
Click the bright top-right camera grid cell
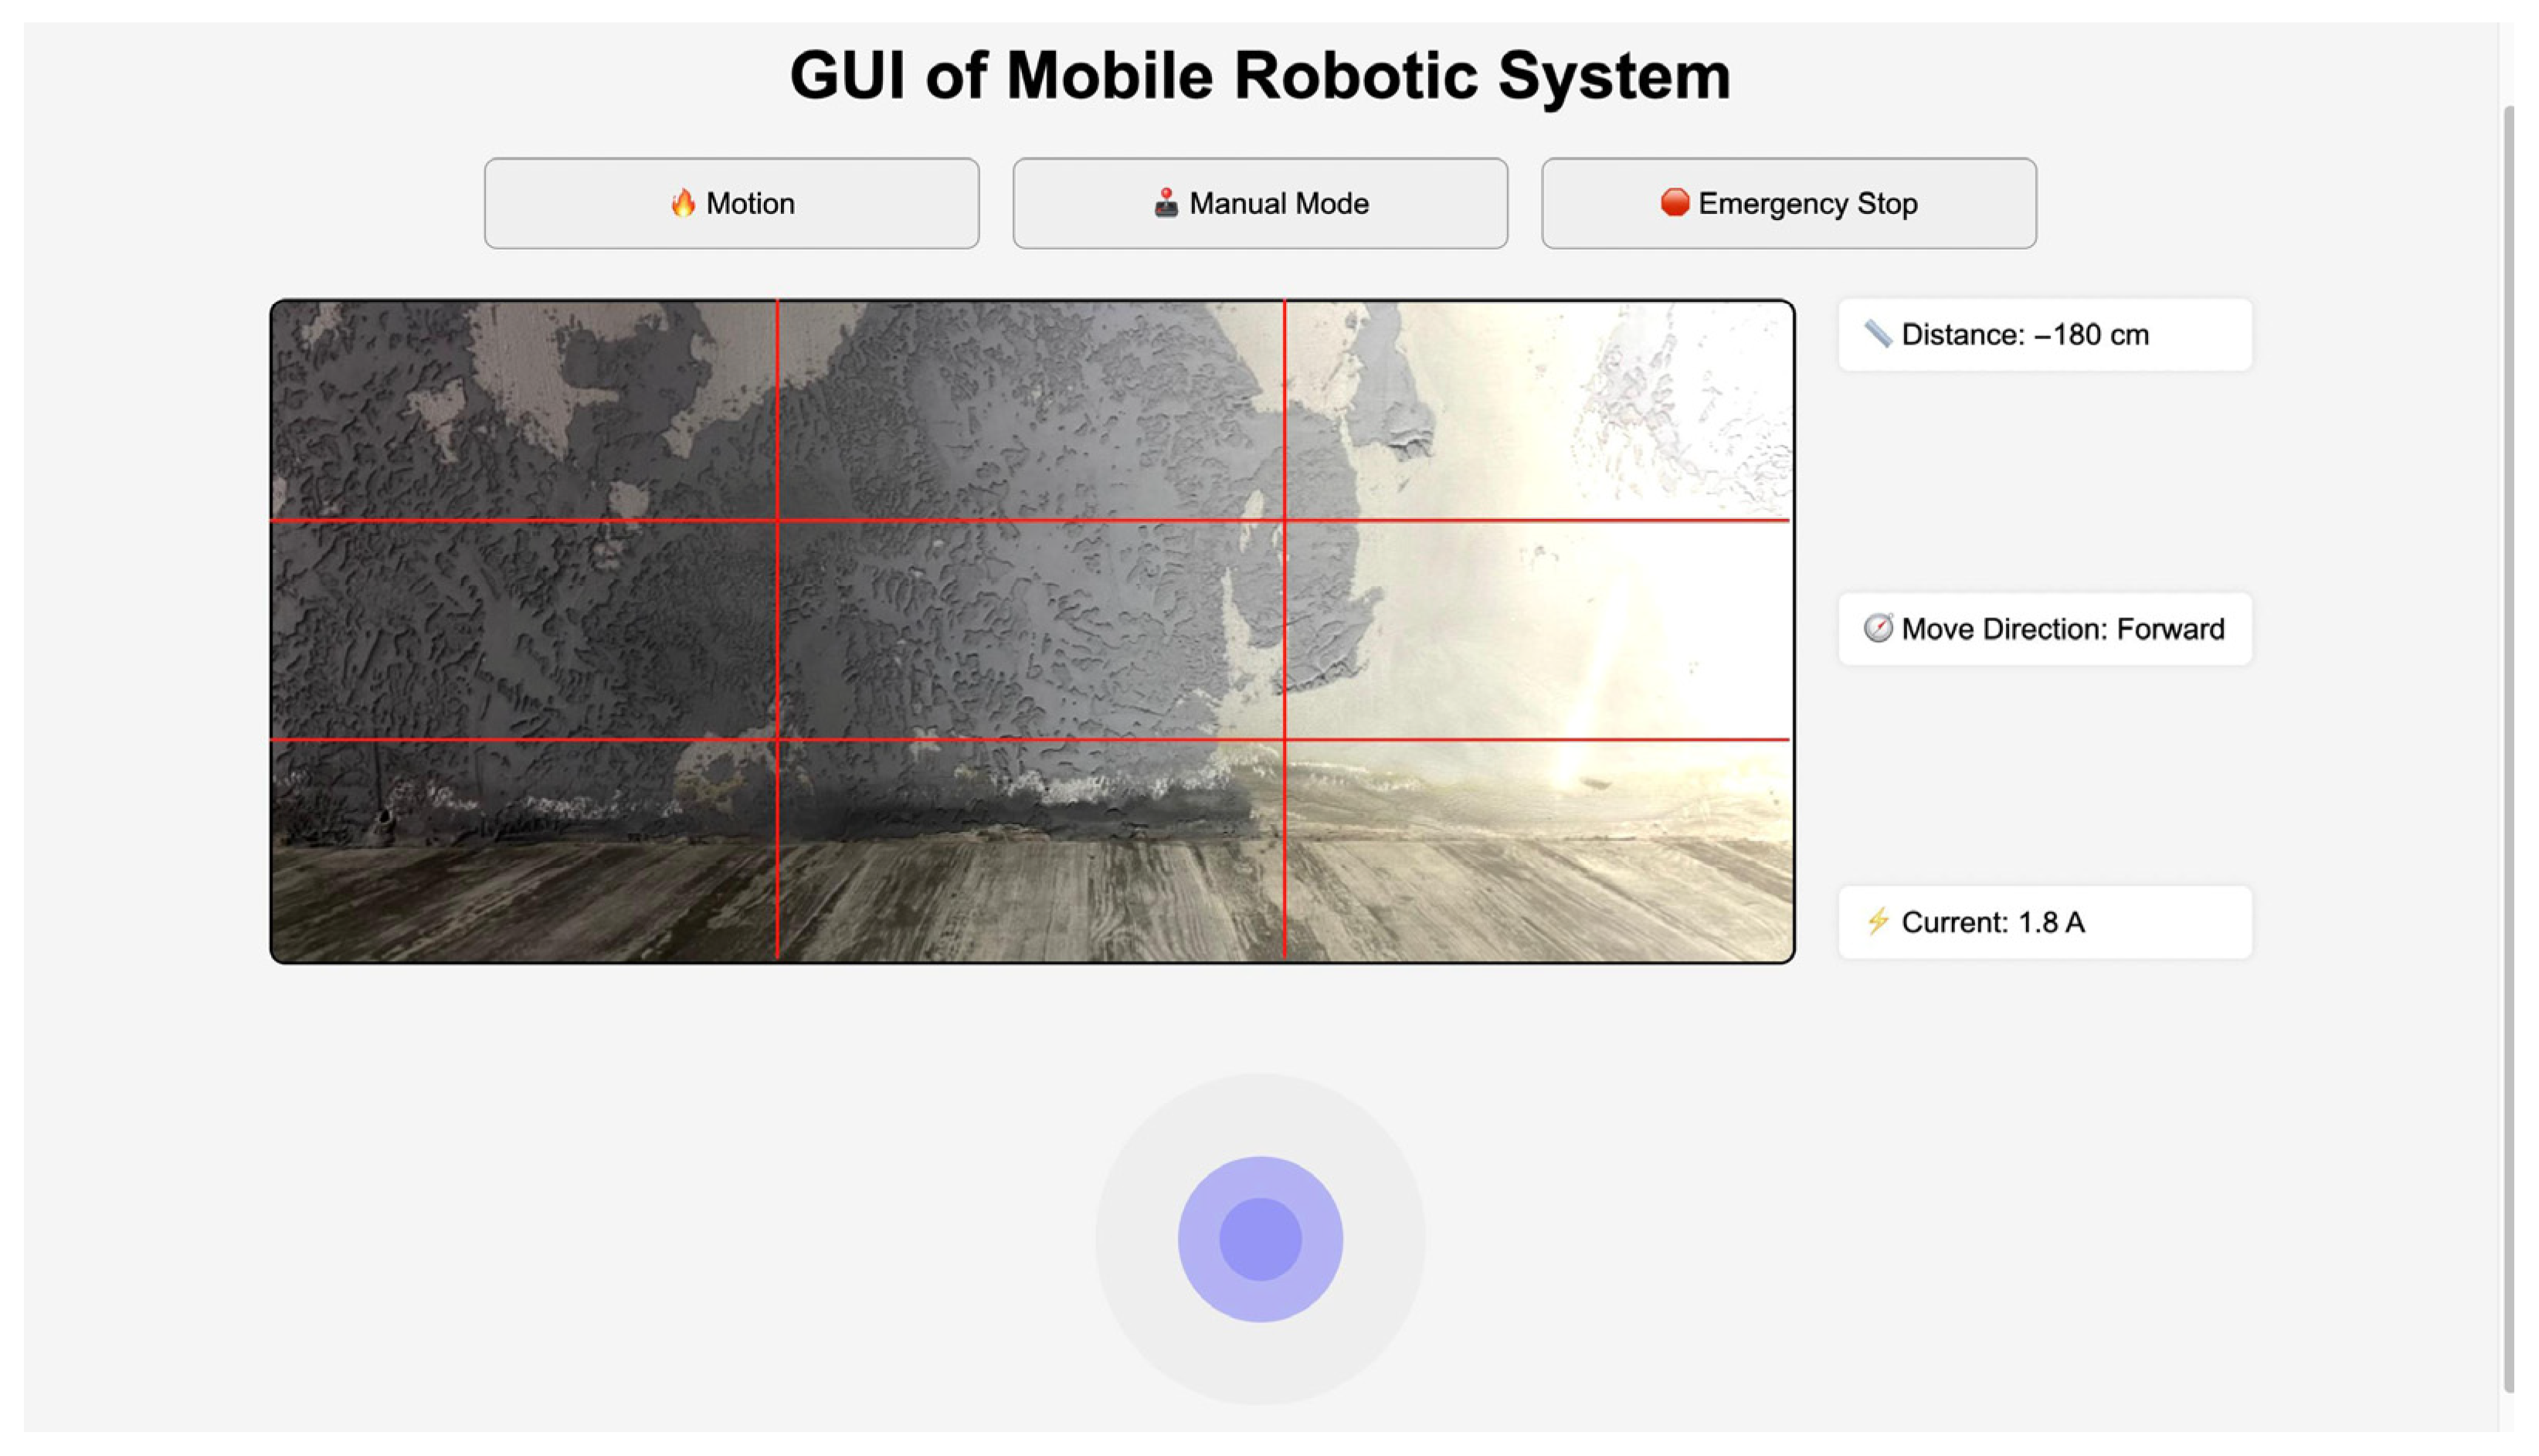(1538, 410)
